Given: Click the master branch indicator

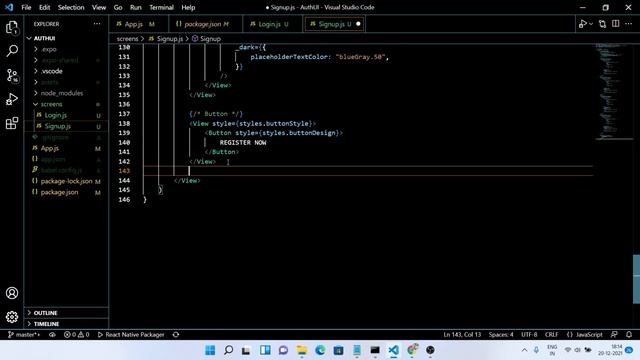Looking at the screenshot, I should pos(24,335).
